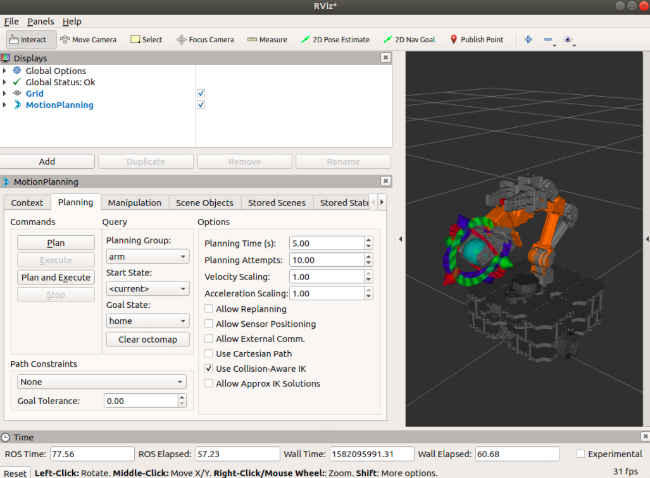Click the Plan button
This screenshot has height=478, width=650.
56,243
